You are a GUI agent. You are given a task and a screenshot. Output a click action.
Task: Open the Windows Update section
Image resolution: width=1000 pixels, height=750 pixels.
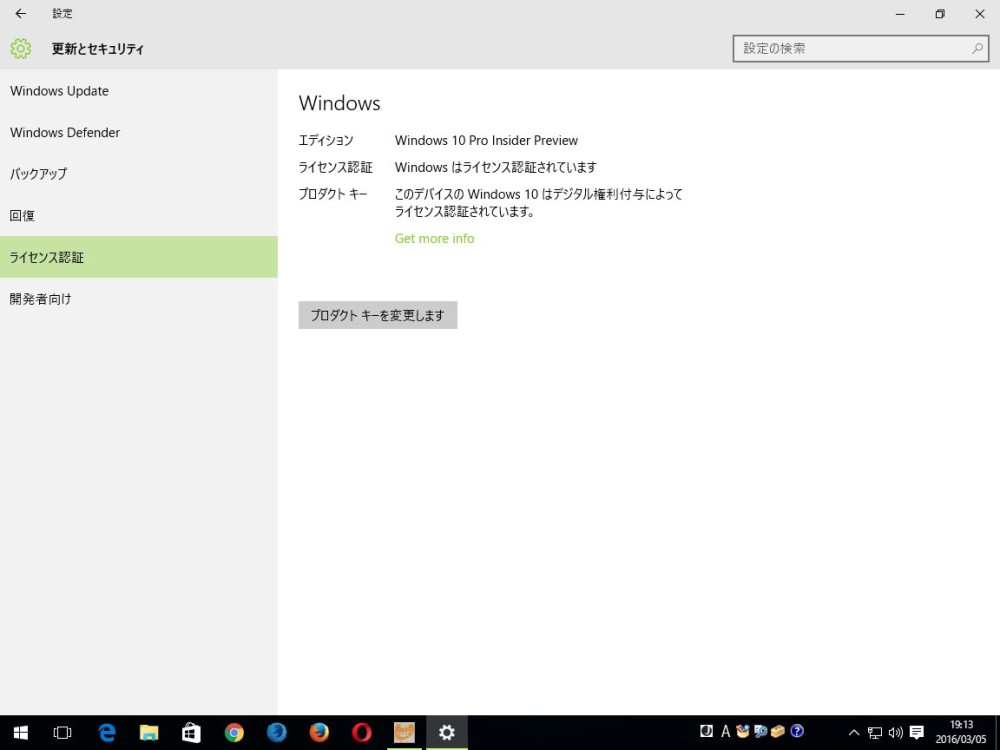pos(60,91)
